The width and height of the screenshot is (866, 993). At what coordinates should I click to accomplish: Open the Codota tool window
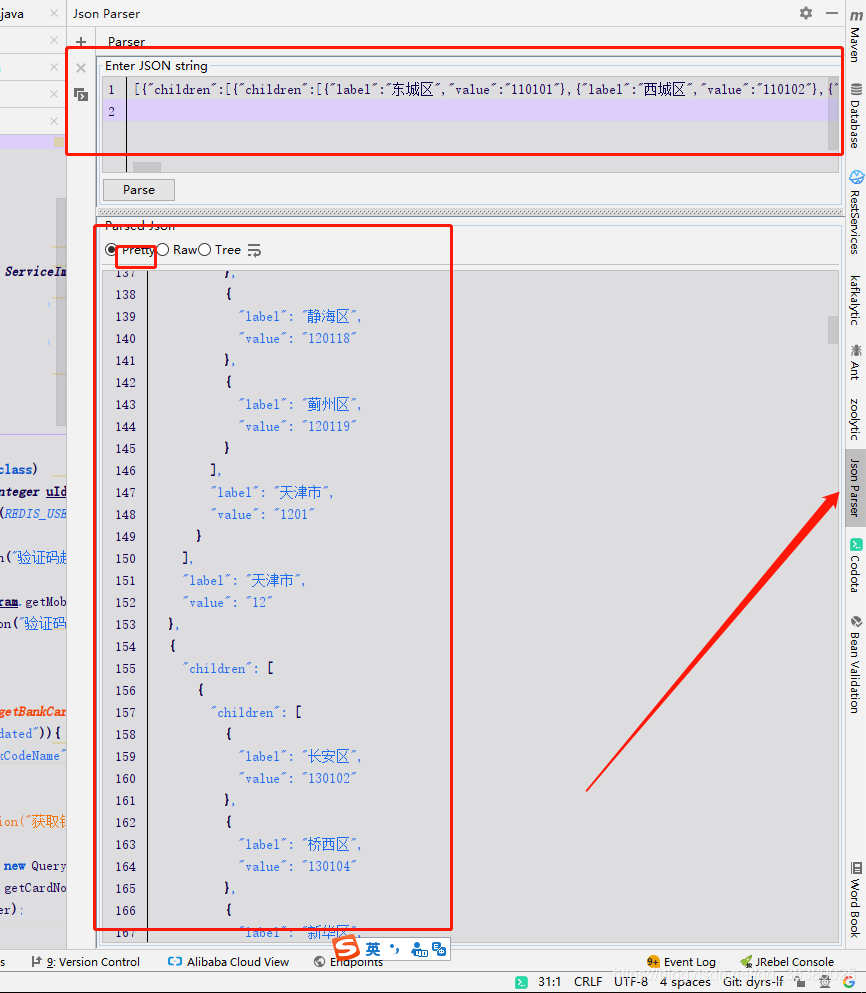click(856, 566)
